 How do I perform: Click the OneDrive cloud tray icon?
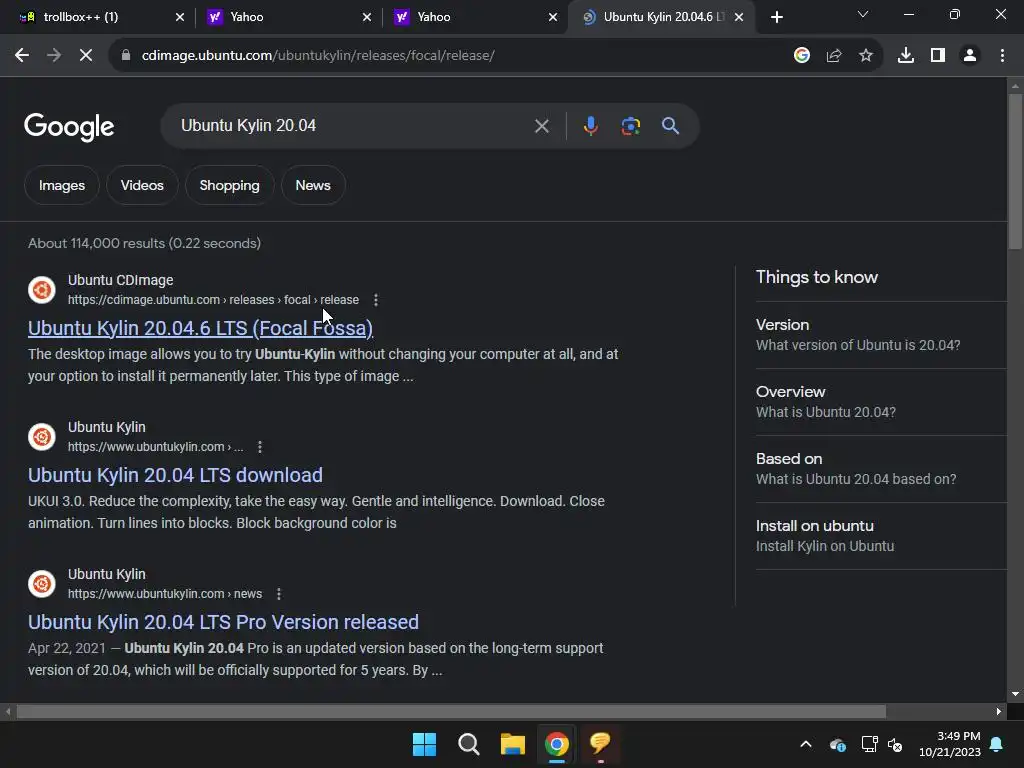[838, 744]
